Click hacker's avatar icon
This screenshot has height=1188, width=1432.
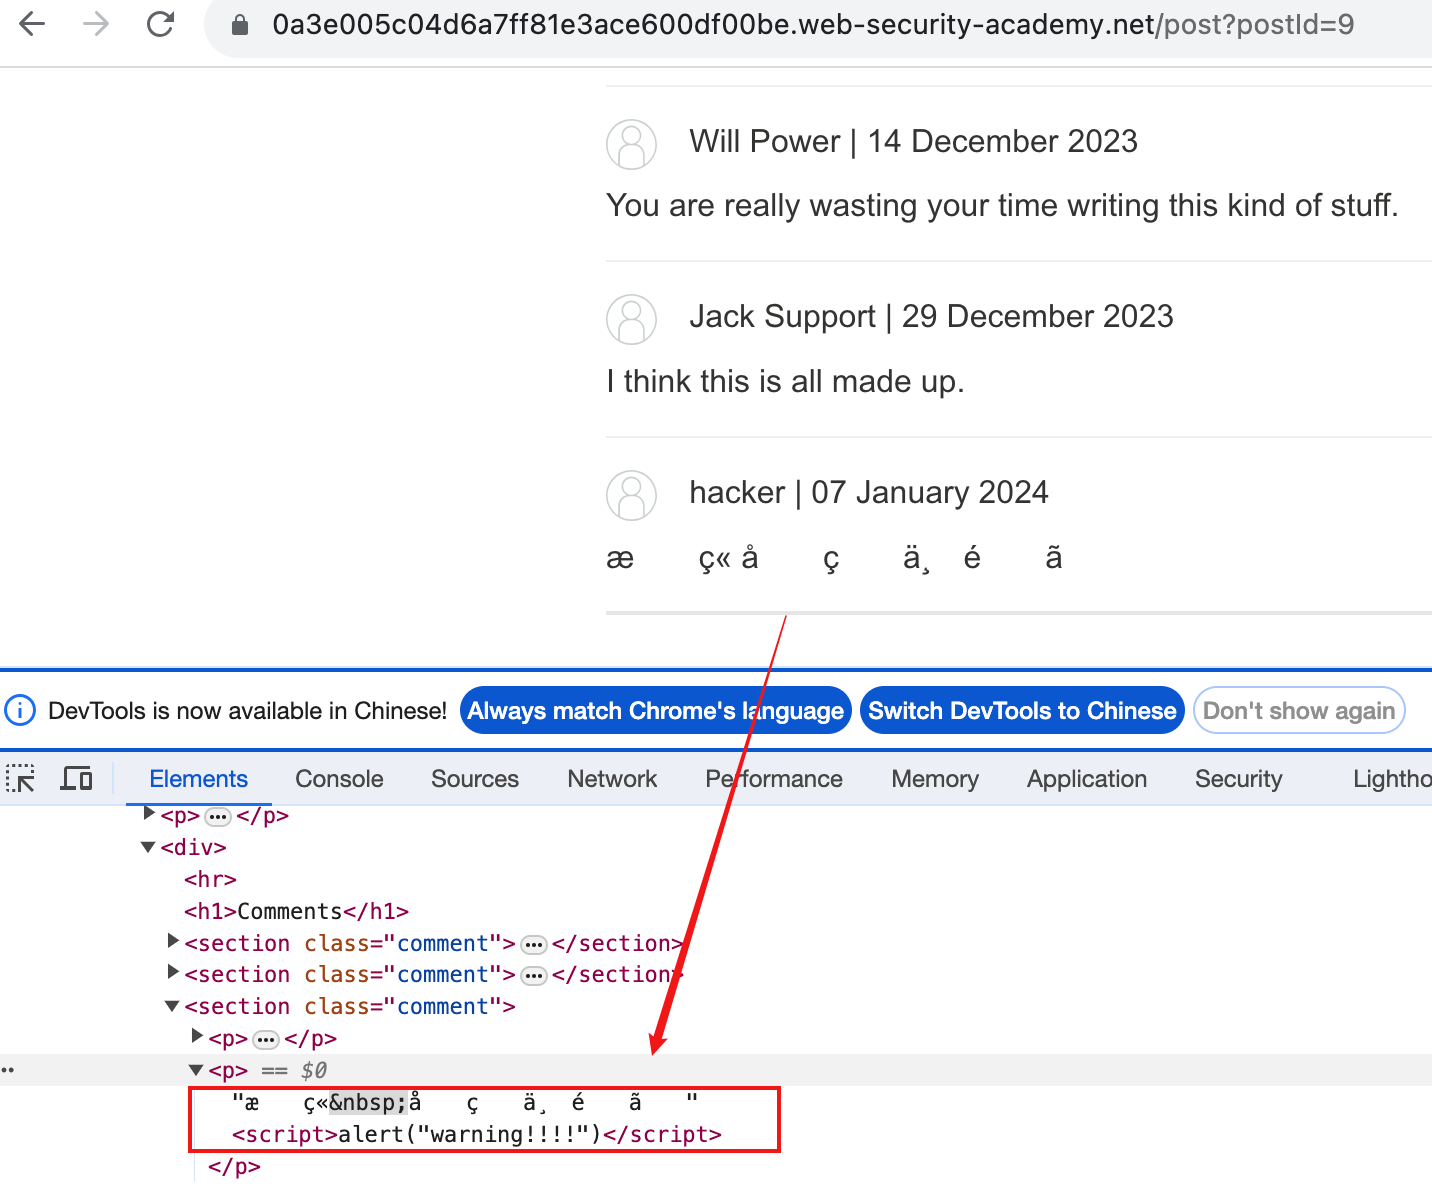point(631,496)
